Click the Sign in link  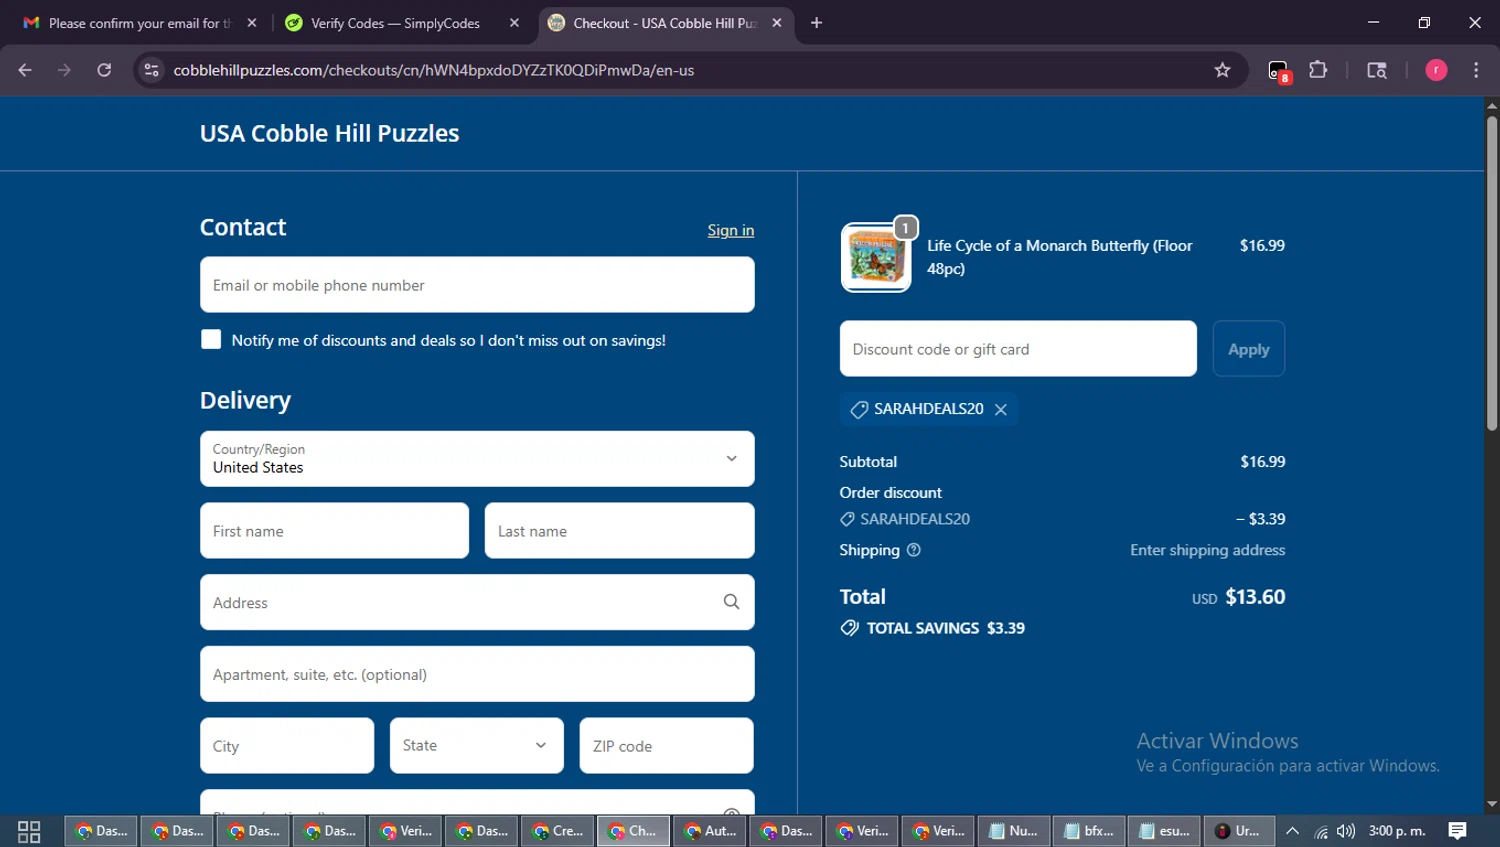tap(731, 230)
